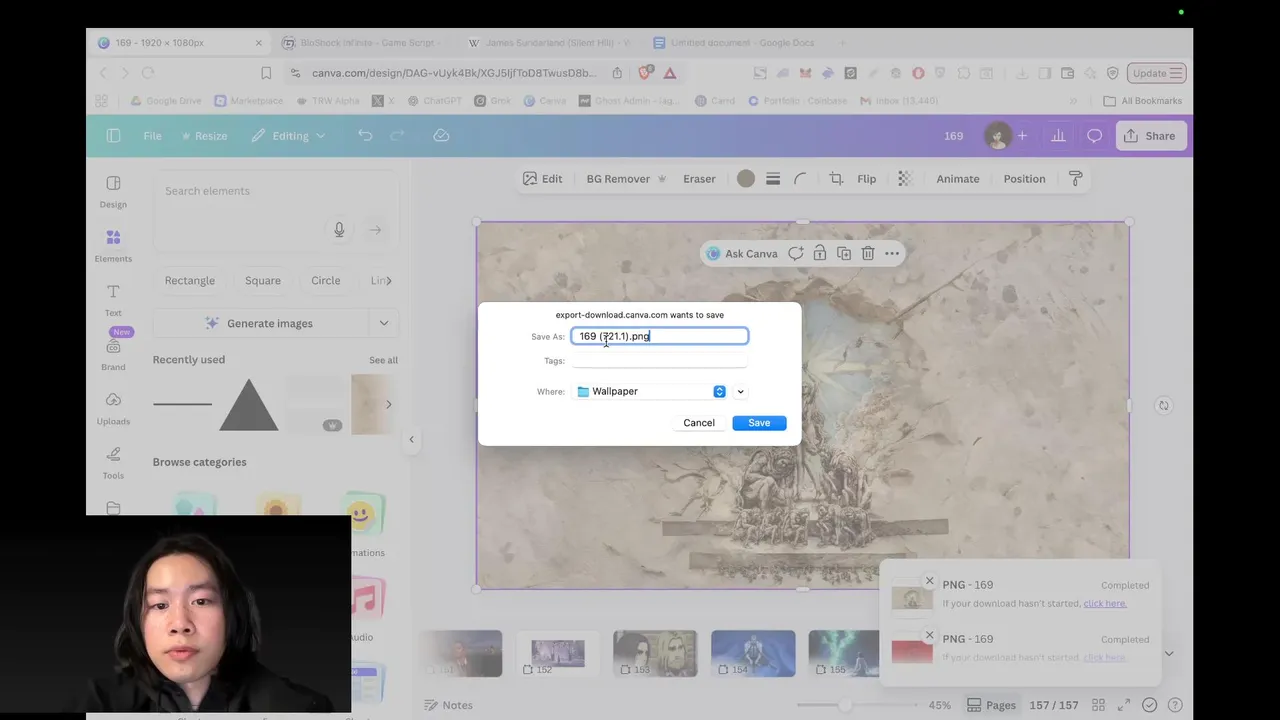Open the Position panel
The width and height of the screenshot is (1280, 720).
coord(1024,179)
